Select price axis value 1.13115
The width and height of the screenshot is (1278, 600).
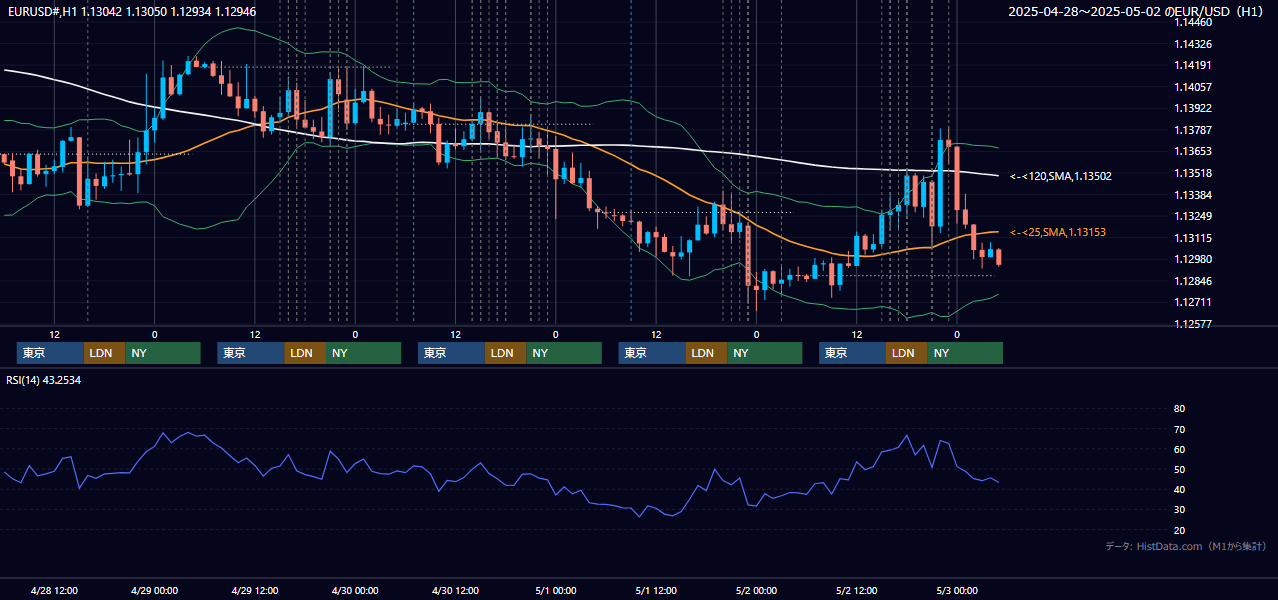[1193, 238]
